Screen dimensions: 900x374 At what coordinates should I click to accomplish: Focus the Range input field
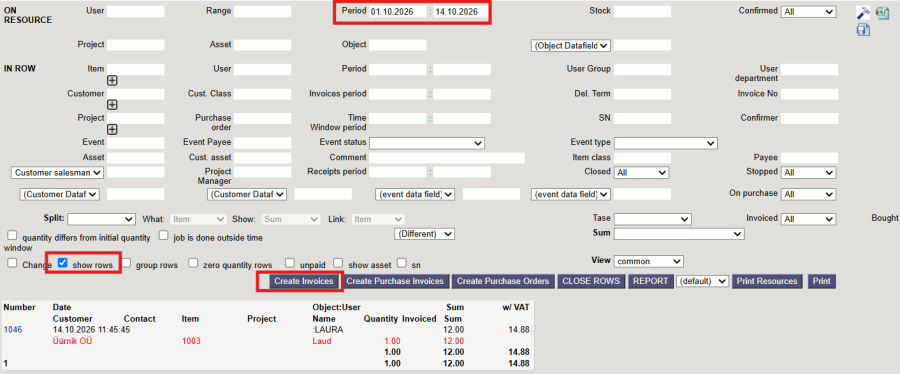pyautogui.click(x=262, y=11)
